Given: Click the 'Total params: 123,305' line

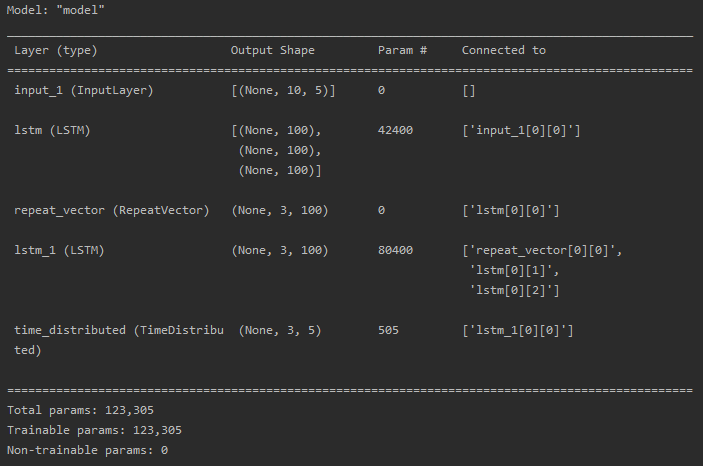Looking at the screenshot, I should click(80, 410).
